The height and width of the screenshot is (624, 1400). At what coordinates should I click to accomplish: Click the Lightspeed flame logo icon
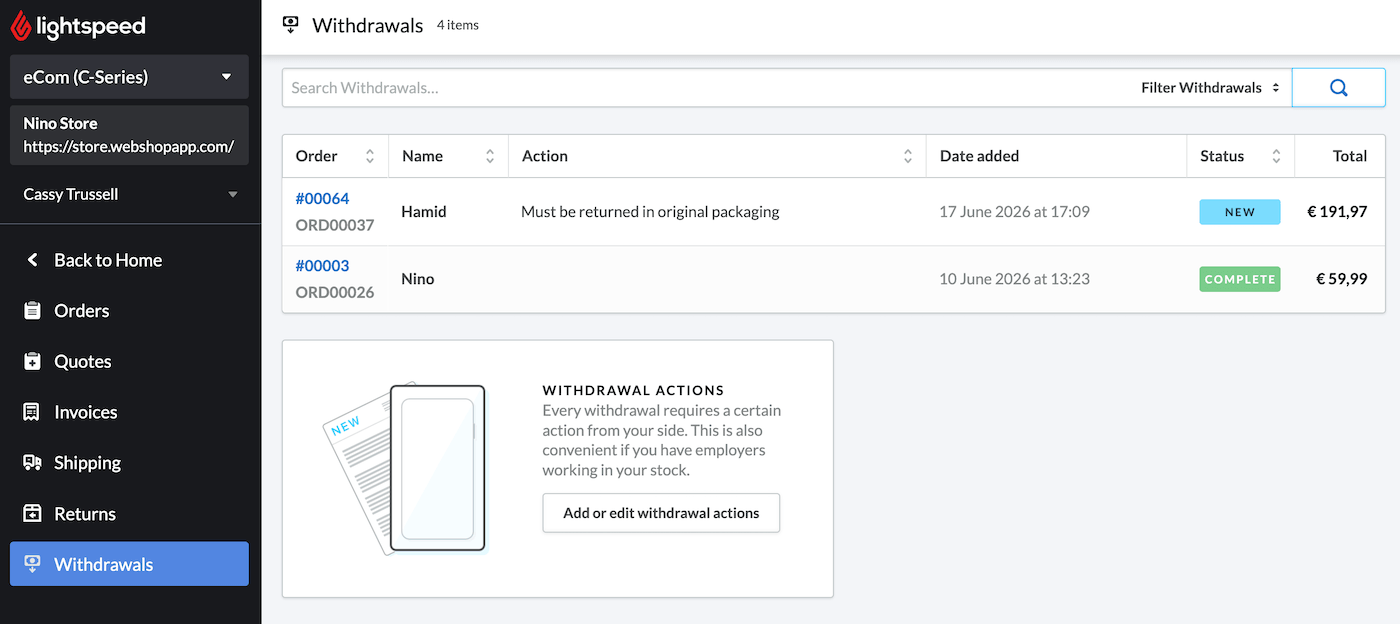coord(21,26)
